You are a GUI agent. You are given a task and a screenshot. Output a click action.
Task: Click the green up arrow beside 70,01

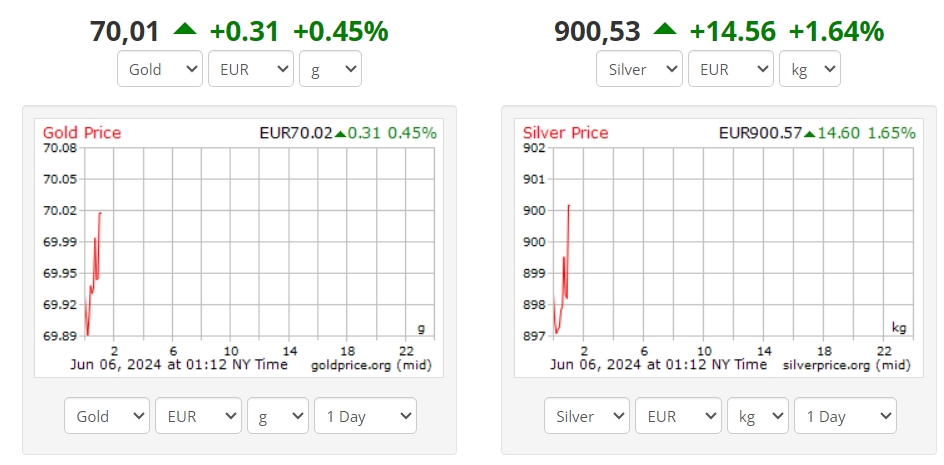point(185,28)
